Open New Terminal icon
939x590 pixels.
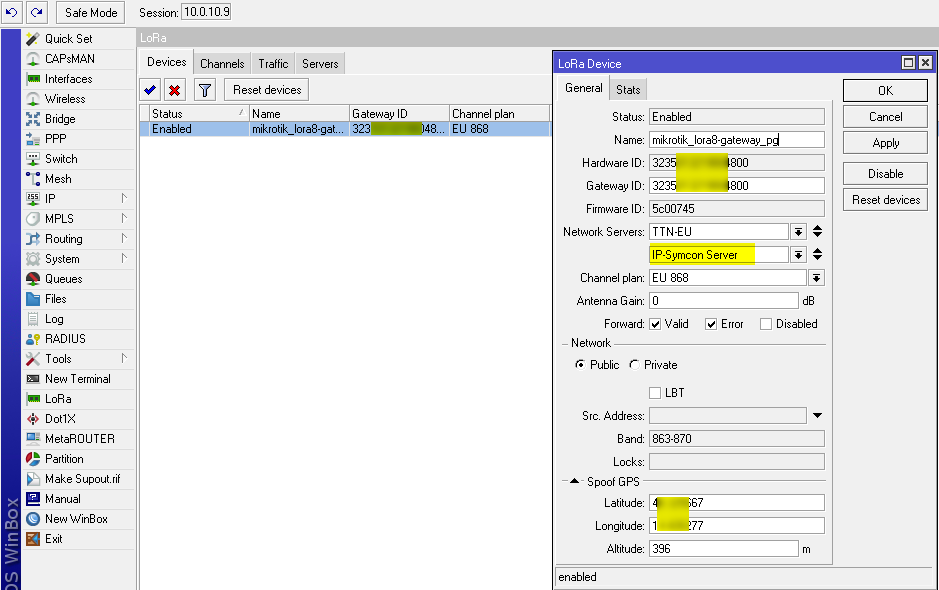33,379
